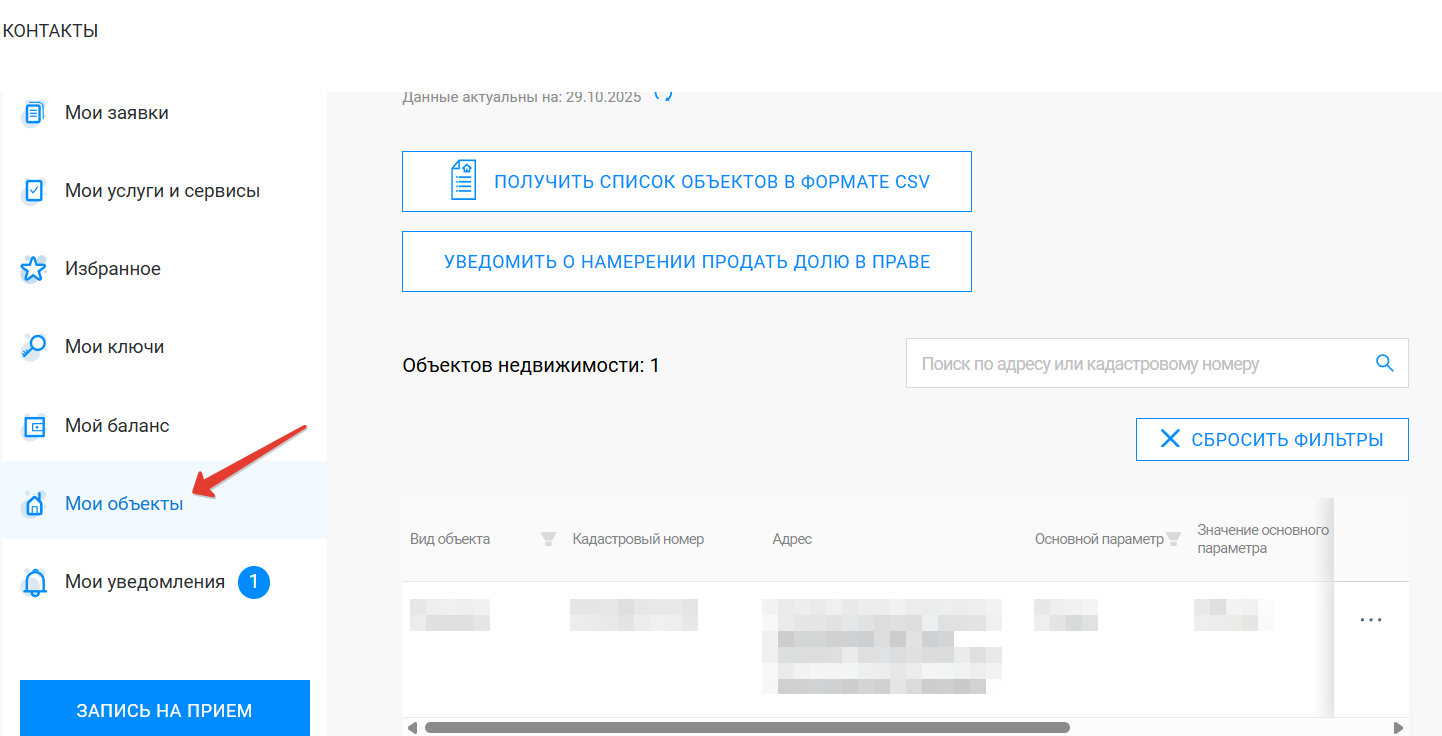Open the filter on the Основной параметр column

(1172, 538)
